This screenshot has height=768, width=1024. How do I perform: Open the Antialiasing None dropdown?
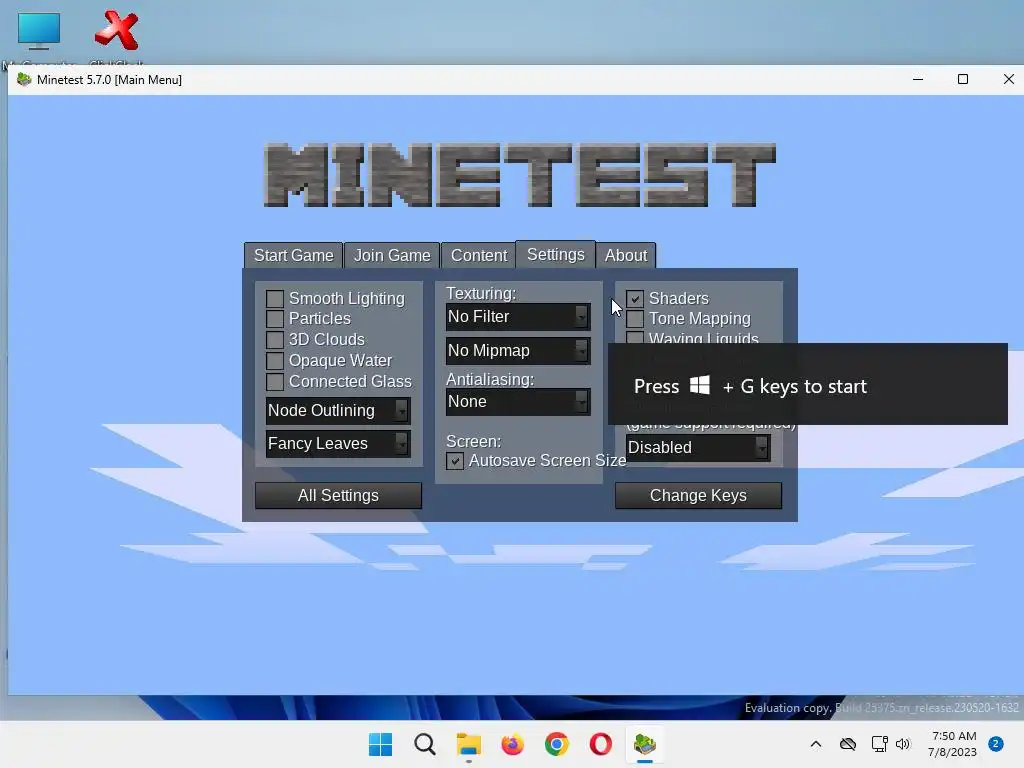(518, 402)
